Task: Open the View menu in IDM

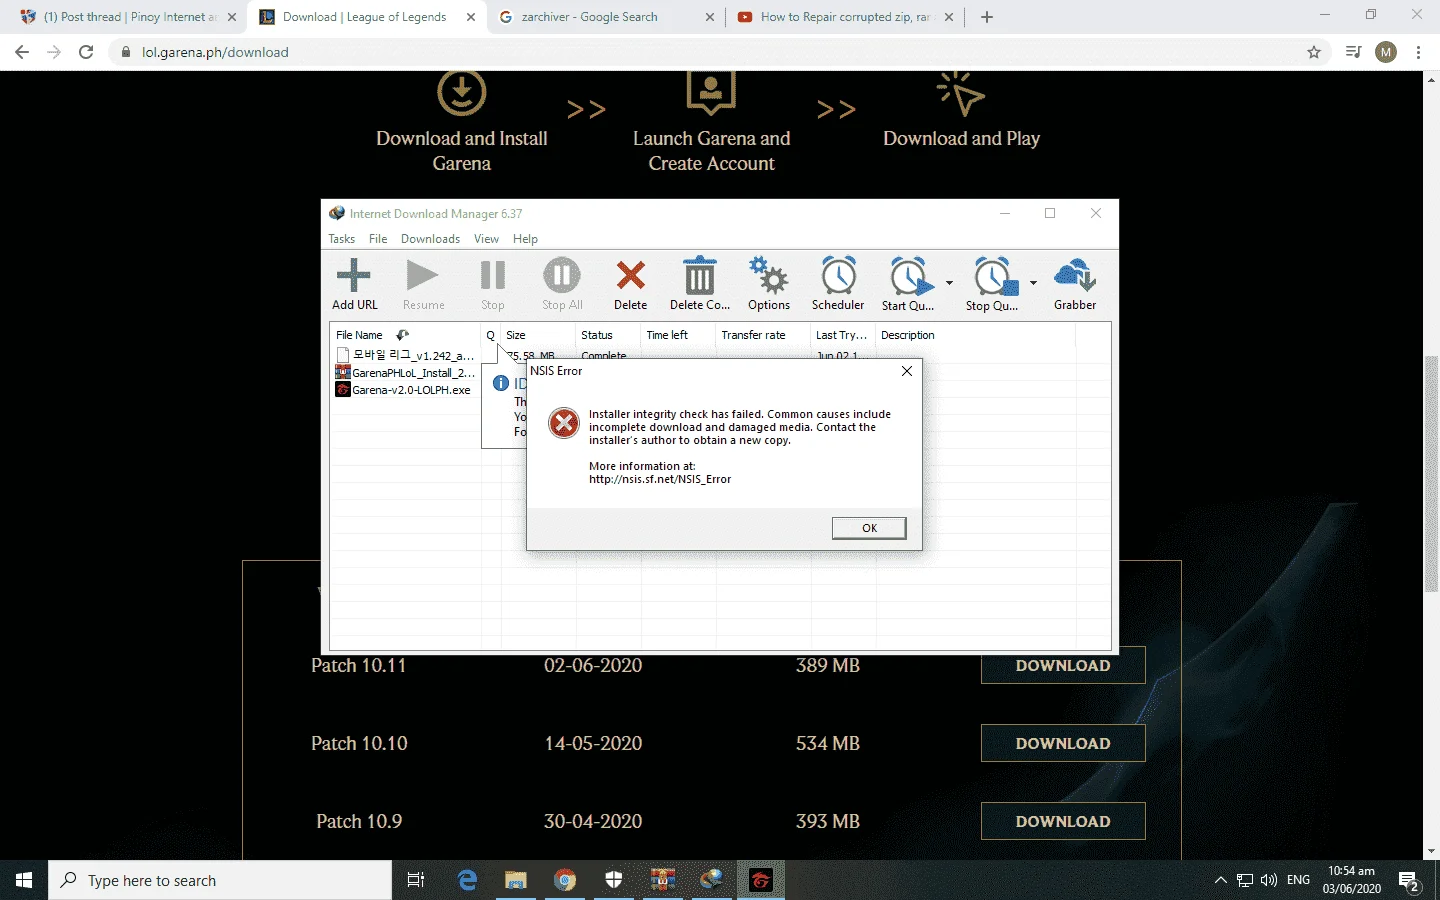Action: coord(486,239)
